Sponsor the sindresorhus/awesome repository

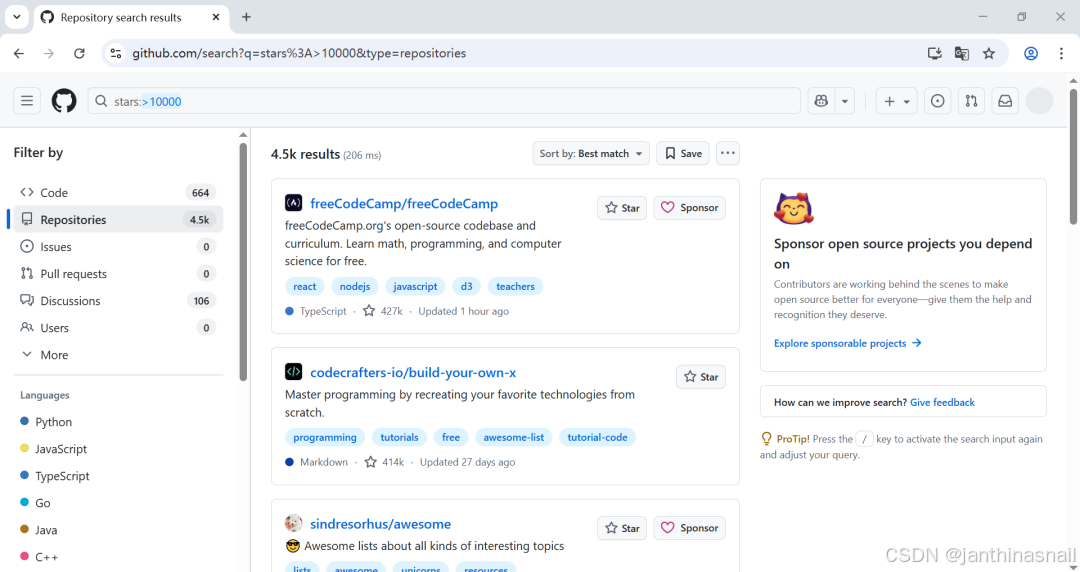pos(689,528)
